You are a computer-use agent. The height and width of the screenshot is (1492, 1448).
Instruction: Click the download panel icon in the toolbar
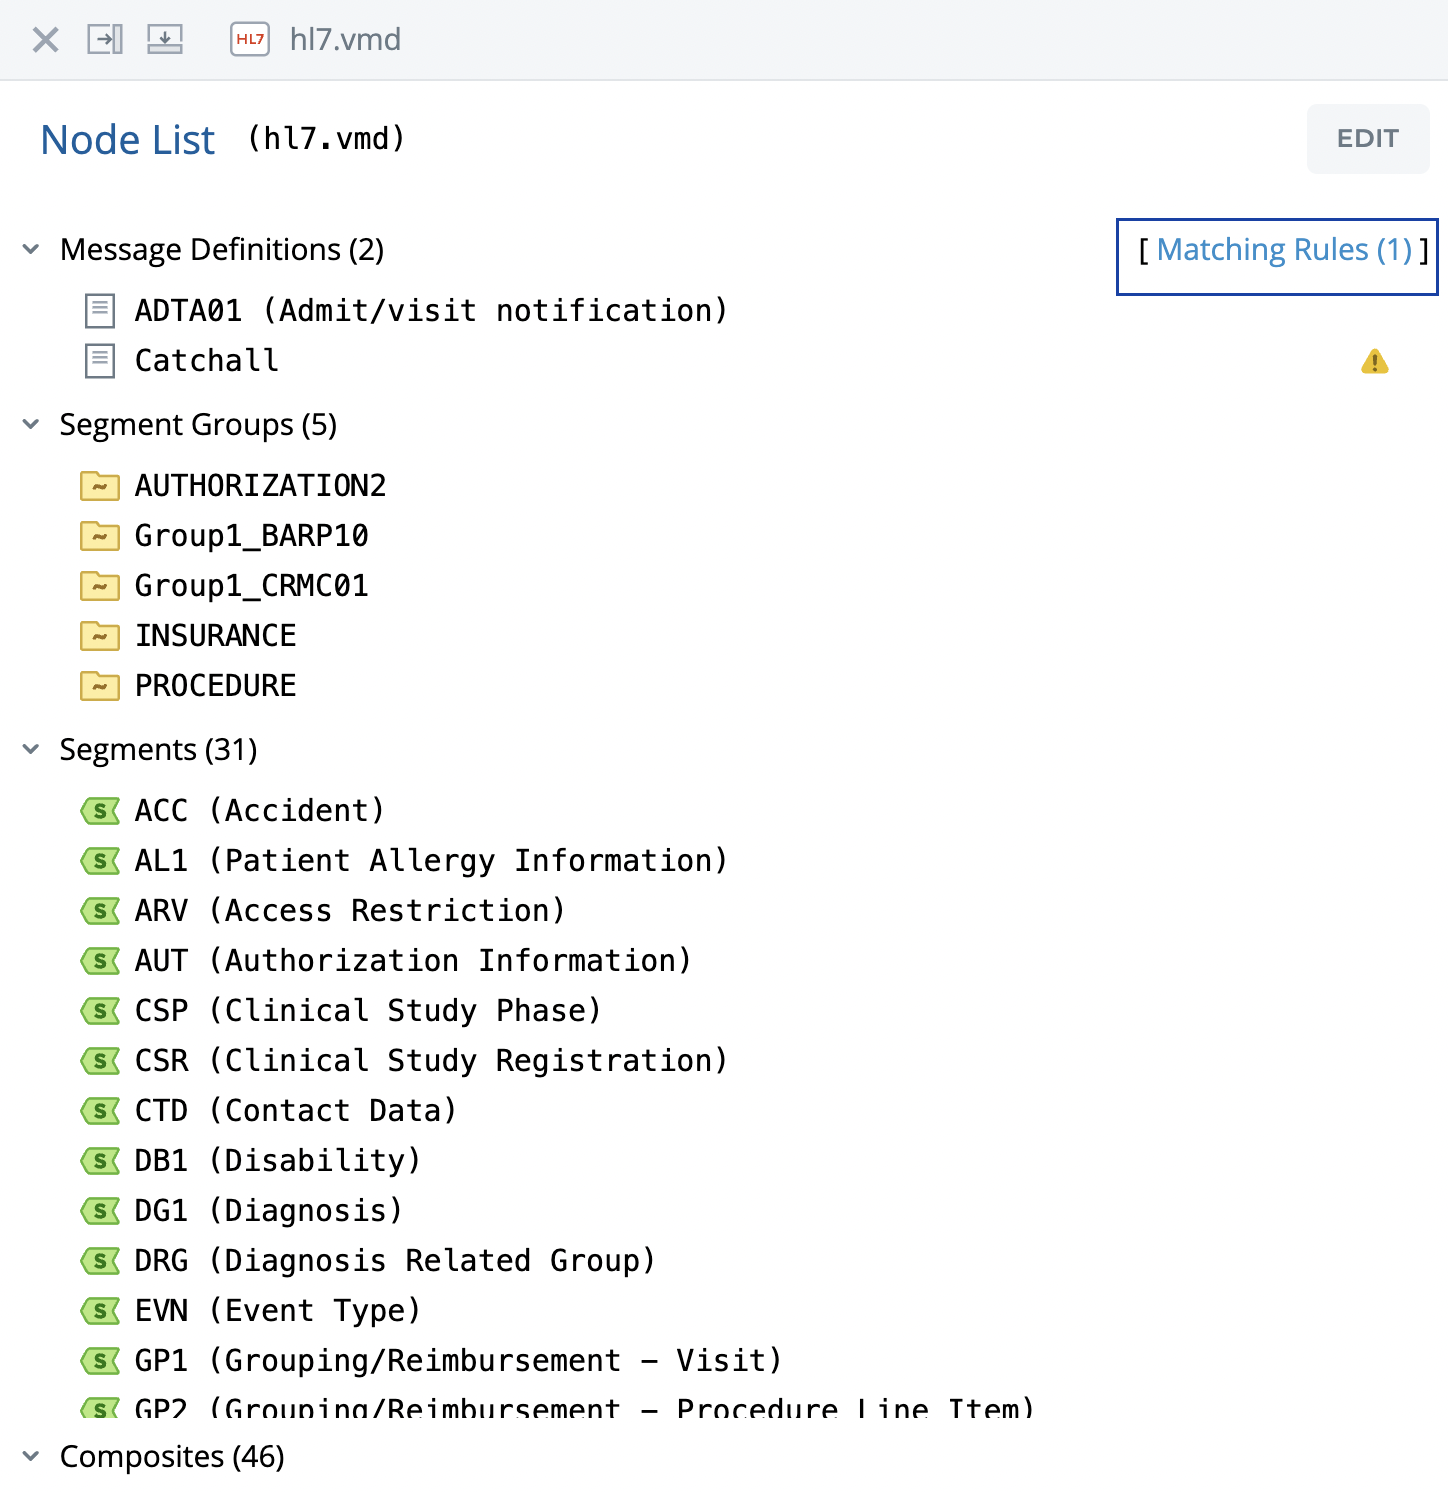(x=165, y=40)
